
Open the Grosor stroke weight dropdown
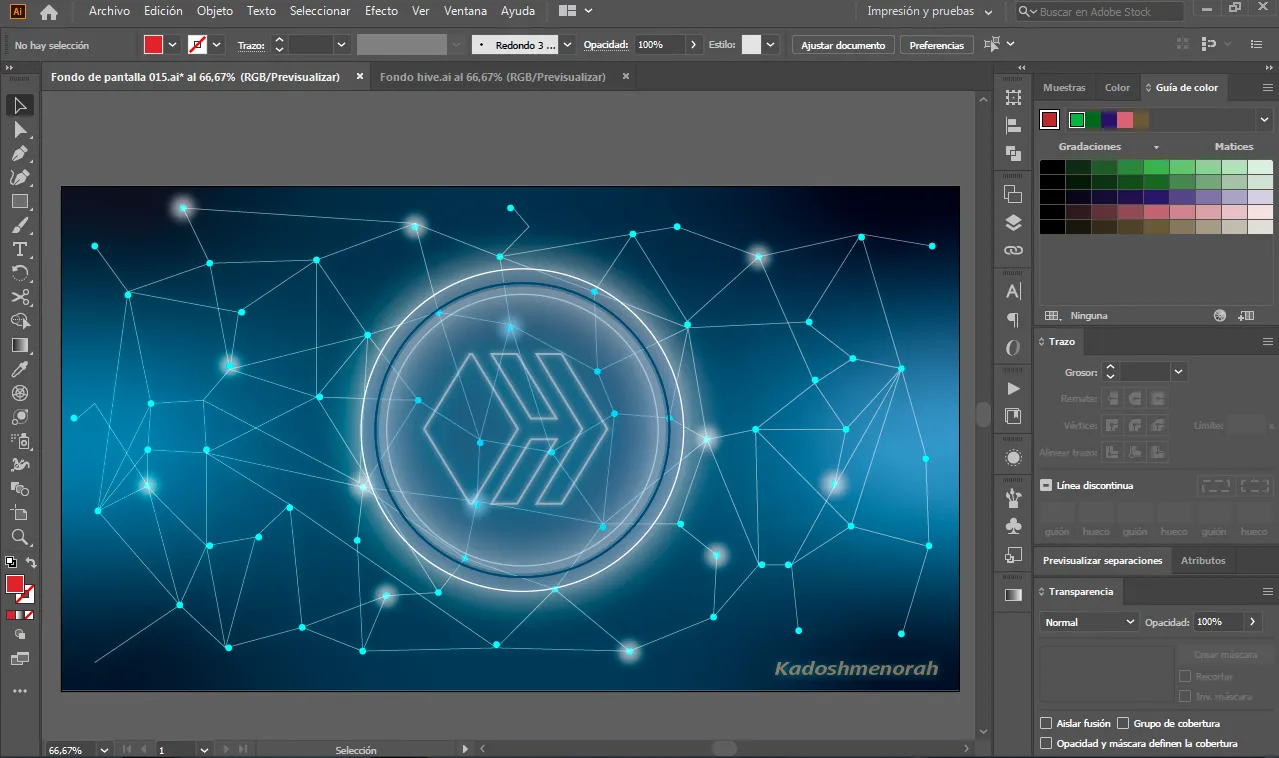point(1178,372)
